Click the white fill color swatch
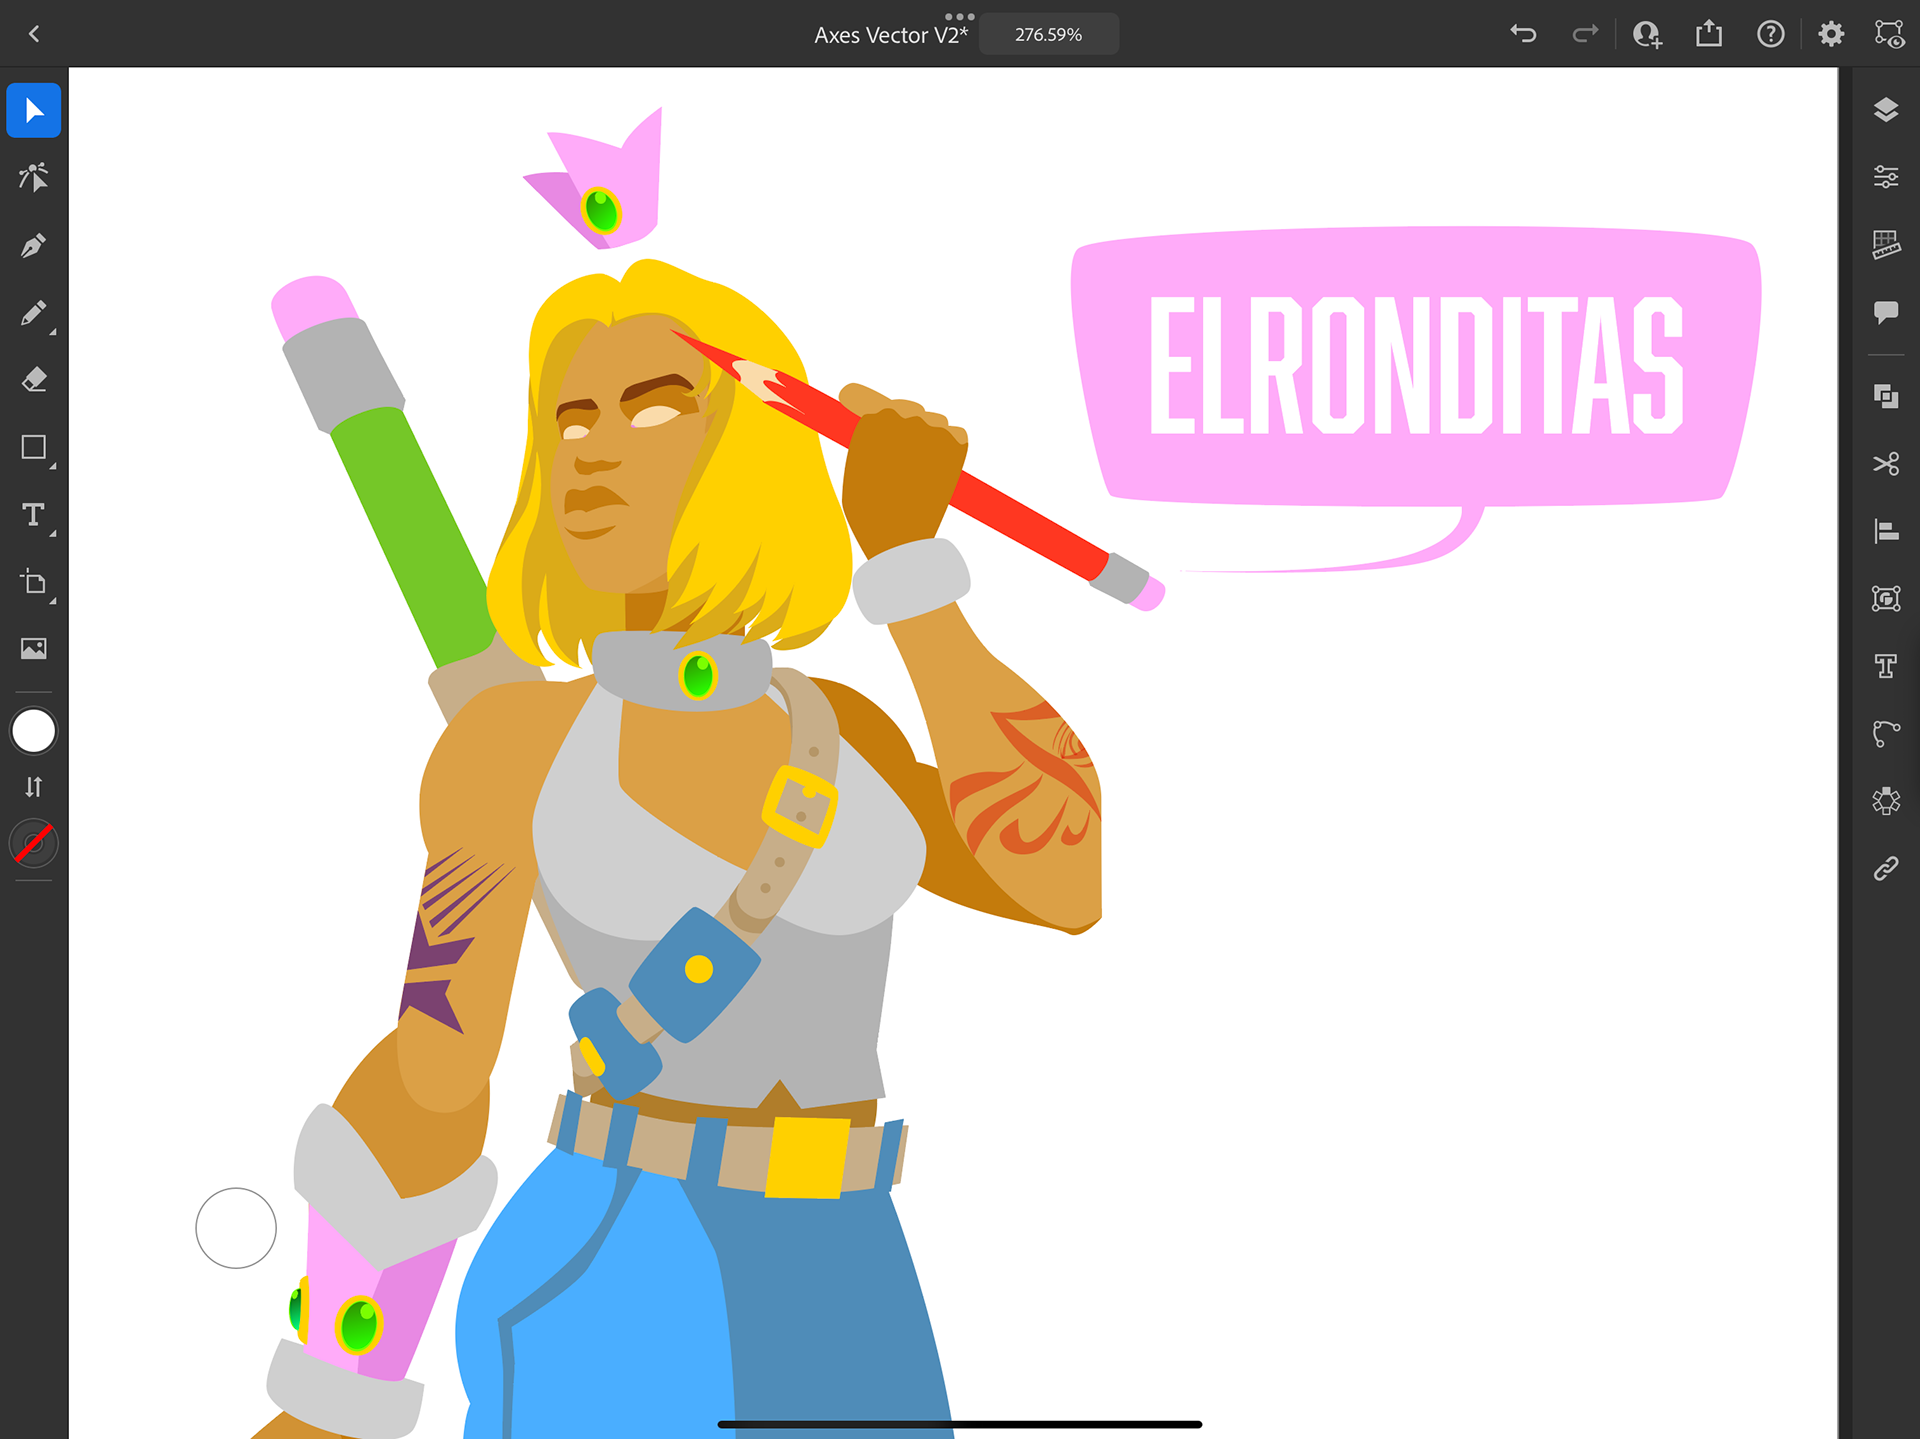The width and height of the screenshot is (1920, 1439). coord(33,731)
